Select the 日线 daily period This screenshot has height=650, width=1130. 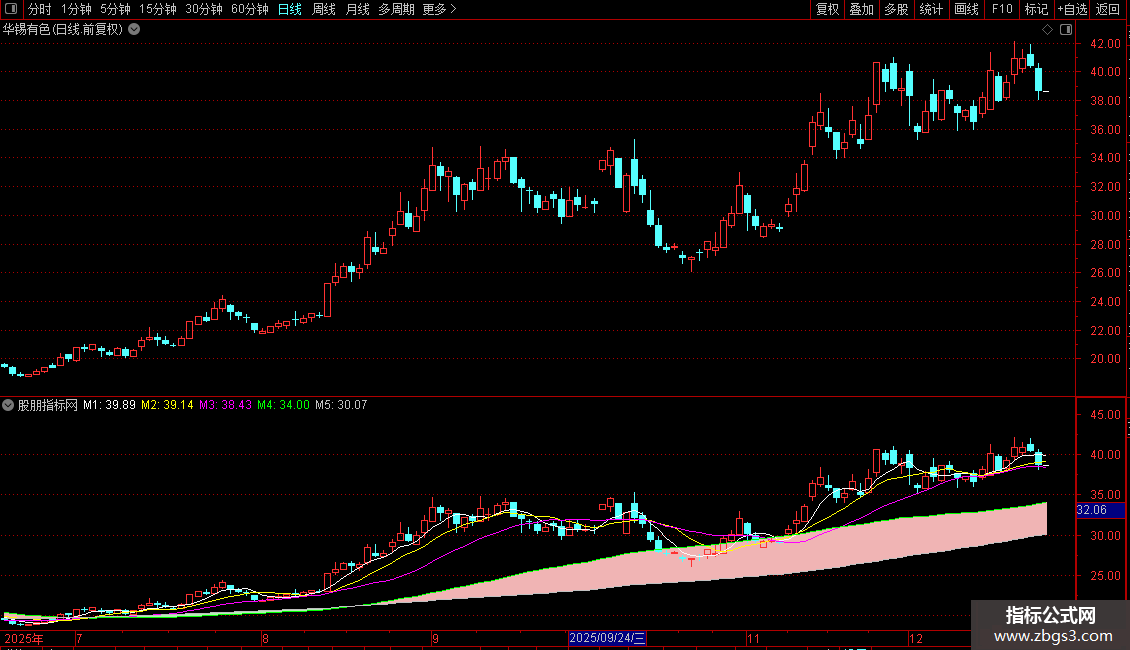(x=290, y=9)
